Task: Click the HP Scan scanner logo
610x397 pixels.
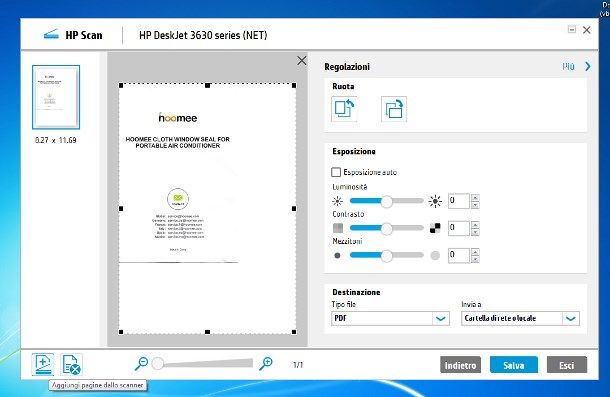Action: (x=51, y=35)
